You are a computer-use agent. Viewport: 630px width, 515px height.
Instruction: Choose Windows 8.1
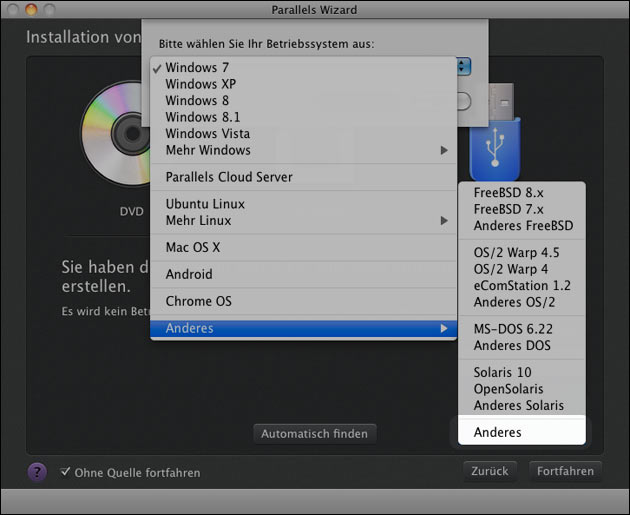click(303, 117)
